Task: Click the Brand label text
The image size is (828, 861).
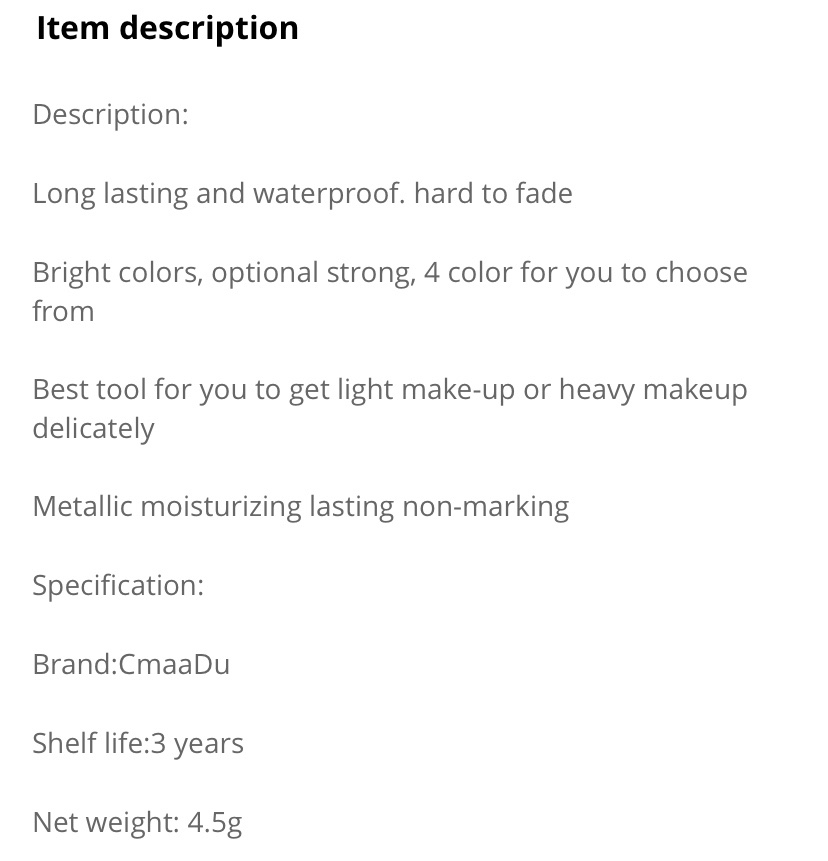Action: tap(74, 664)
